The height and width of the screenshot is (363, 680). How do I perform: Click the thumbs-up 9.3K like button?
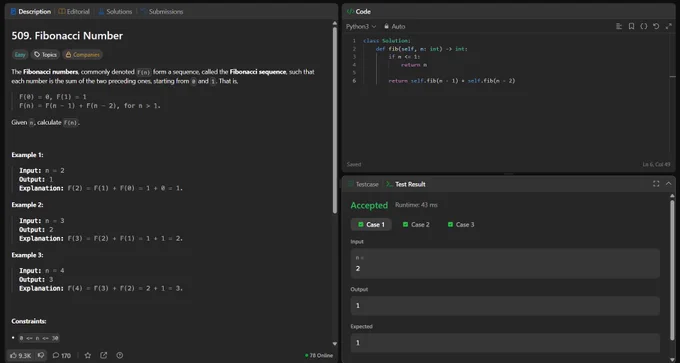tap(20, 355)
